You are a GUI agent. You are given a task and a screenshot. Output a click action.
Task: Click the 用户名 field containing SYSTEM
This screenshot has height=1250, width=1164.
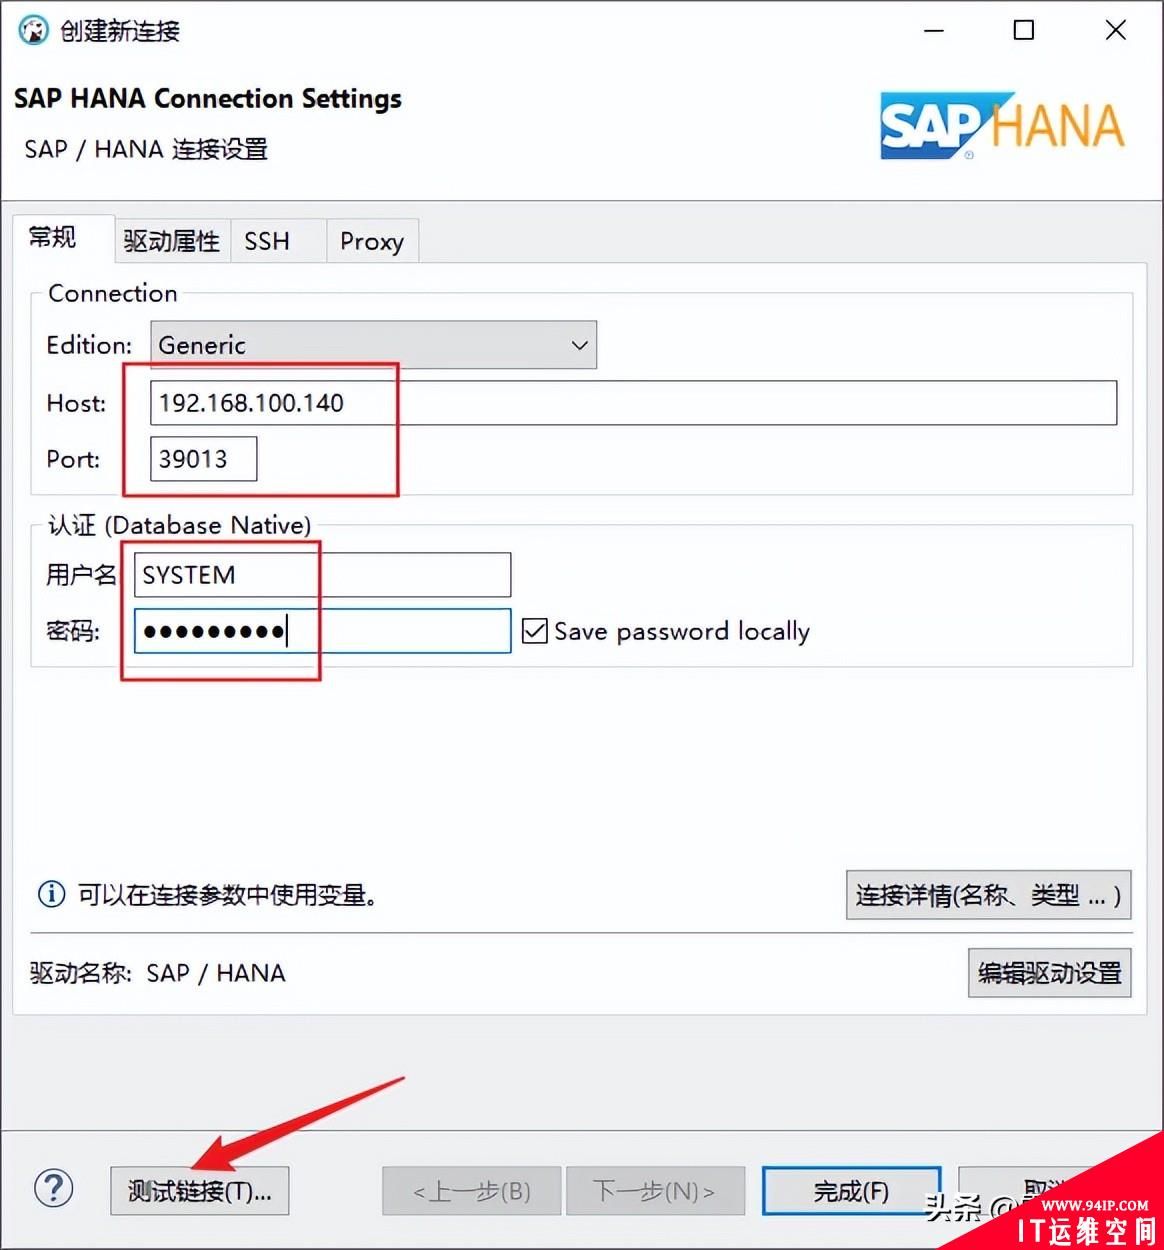coord(322,575)
